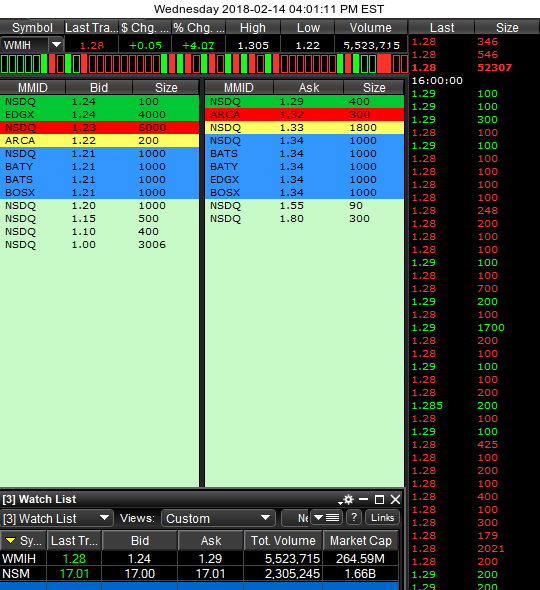Image resolution: width=540 pixels, height=590 pixels.
Task: Select the NSM row in Watch List
Action: click(199, 573)
